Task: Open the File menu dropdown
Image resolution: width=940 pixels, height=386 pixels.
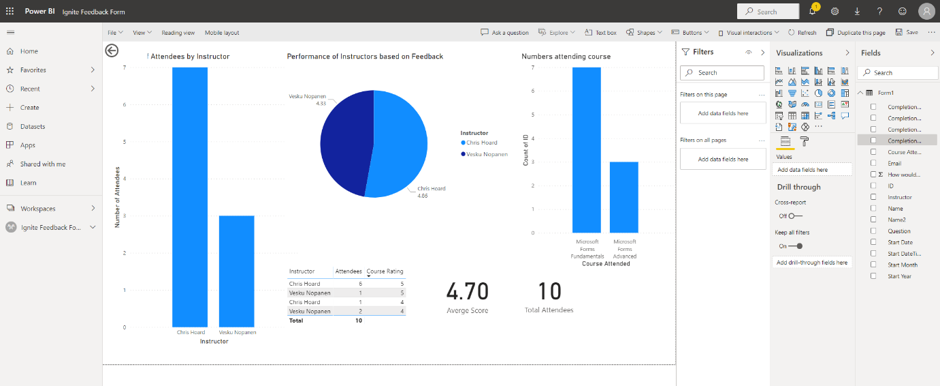Action: 115,32
